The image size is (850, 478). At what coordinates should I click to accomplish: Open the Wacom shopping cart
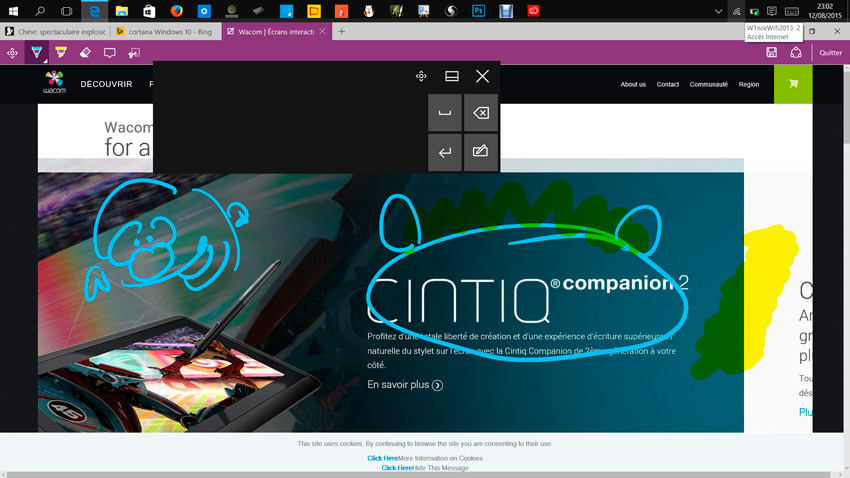click(793, 84)
